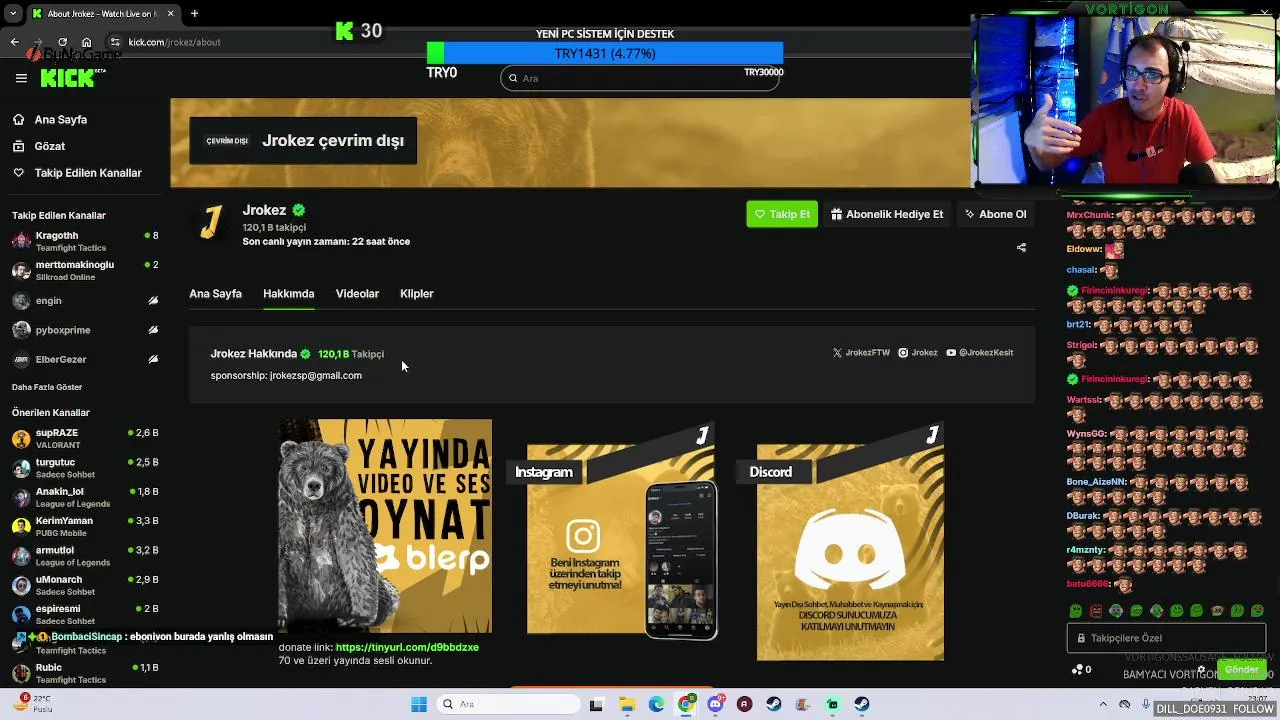
Task: Click the share icon under Abone Ol
Action: coord(1021,247)
